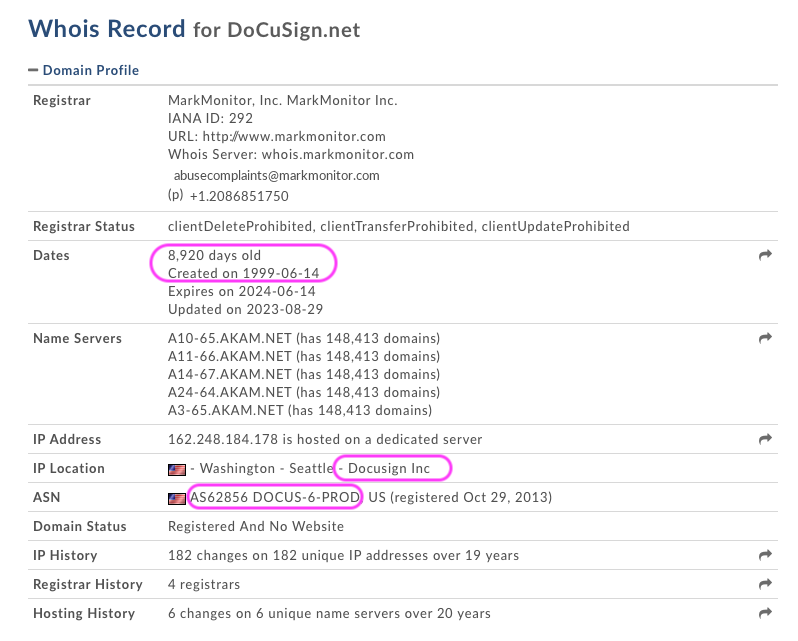
Task: Click 'Expires on 2024-06-14' date
Action: (x=242, y=292)
